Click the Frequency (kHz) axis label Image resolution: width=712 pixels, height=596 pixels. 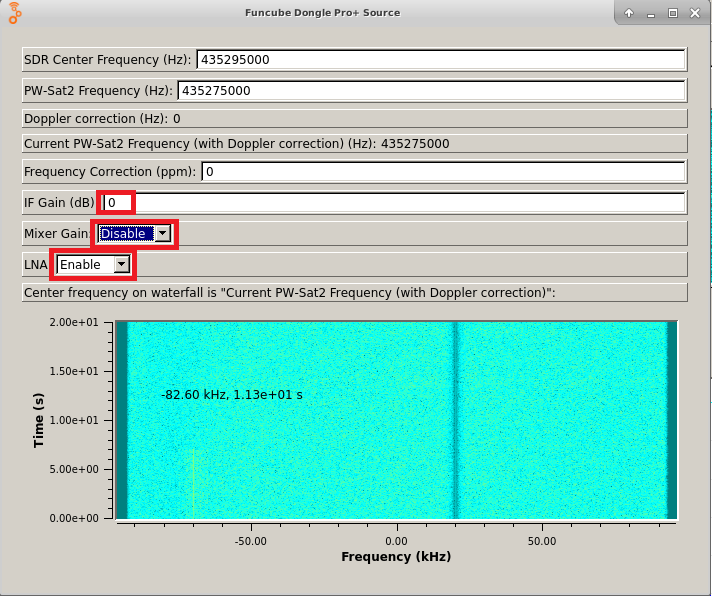[x=396, y=556]
